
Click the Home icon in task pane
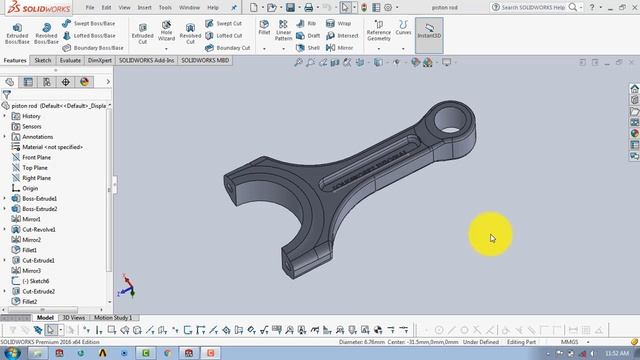634,89
